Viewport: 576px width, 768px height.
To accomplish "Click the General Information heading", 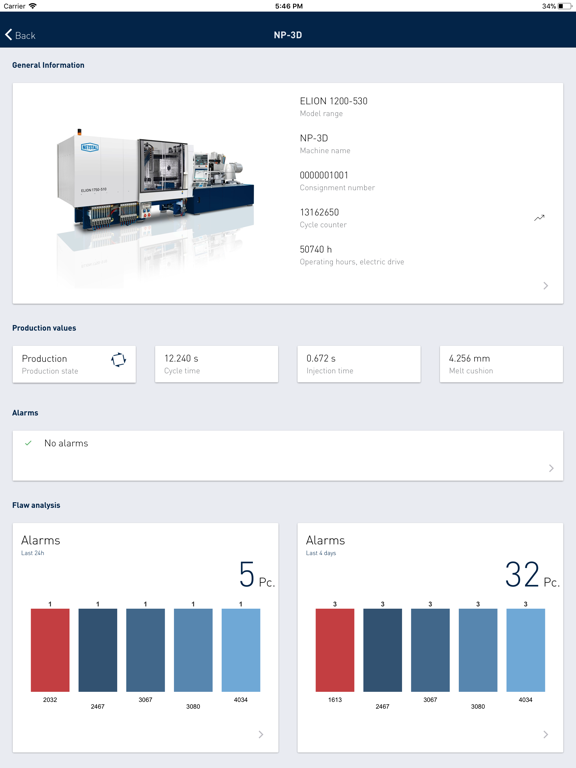I will 48,65.
